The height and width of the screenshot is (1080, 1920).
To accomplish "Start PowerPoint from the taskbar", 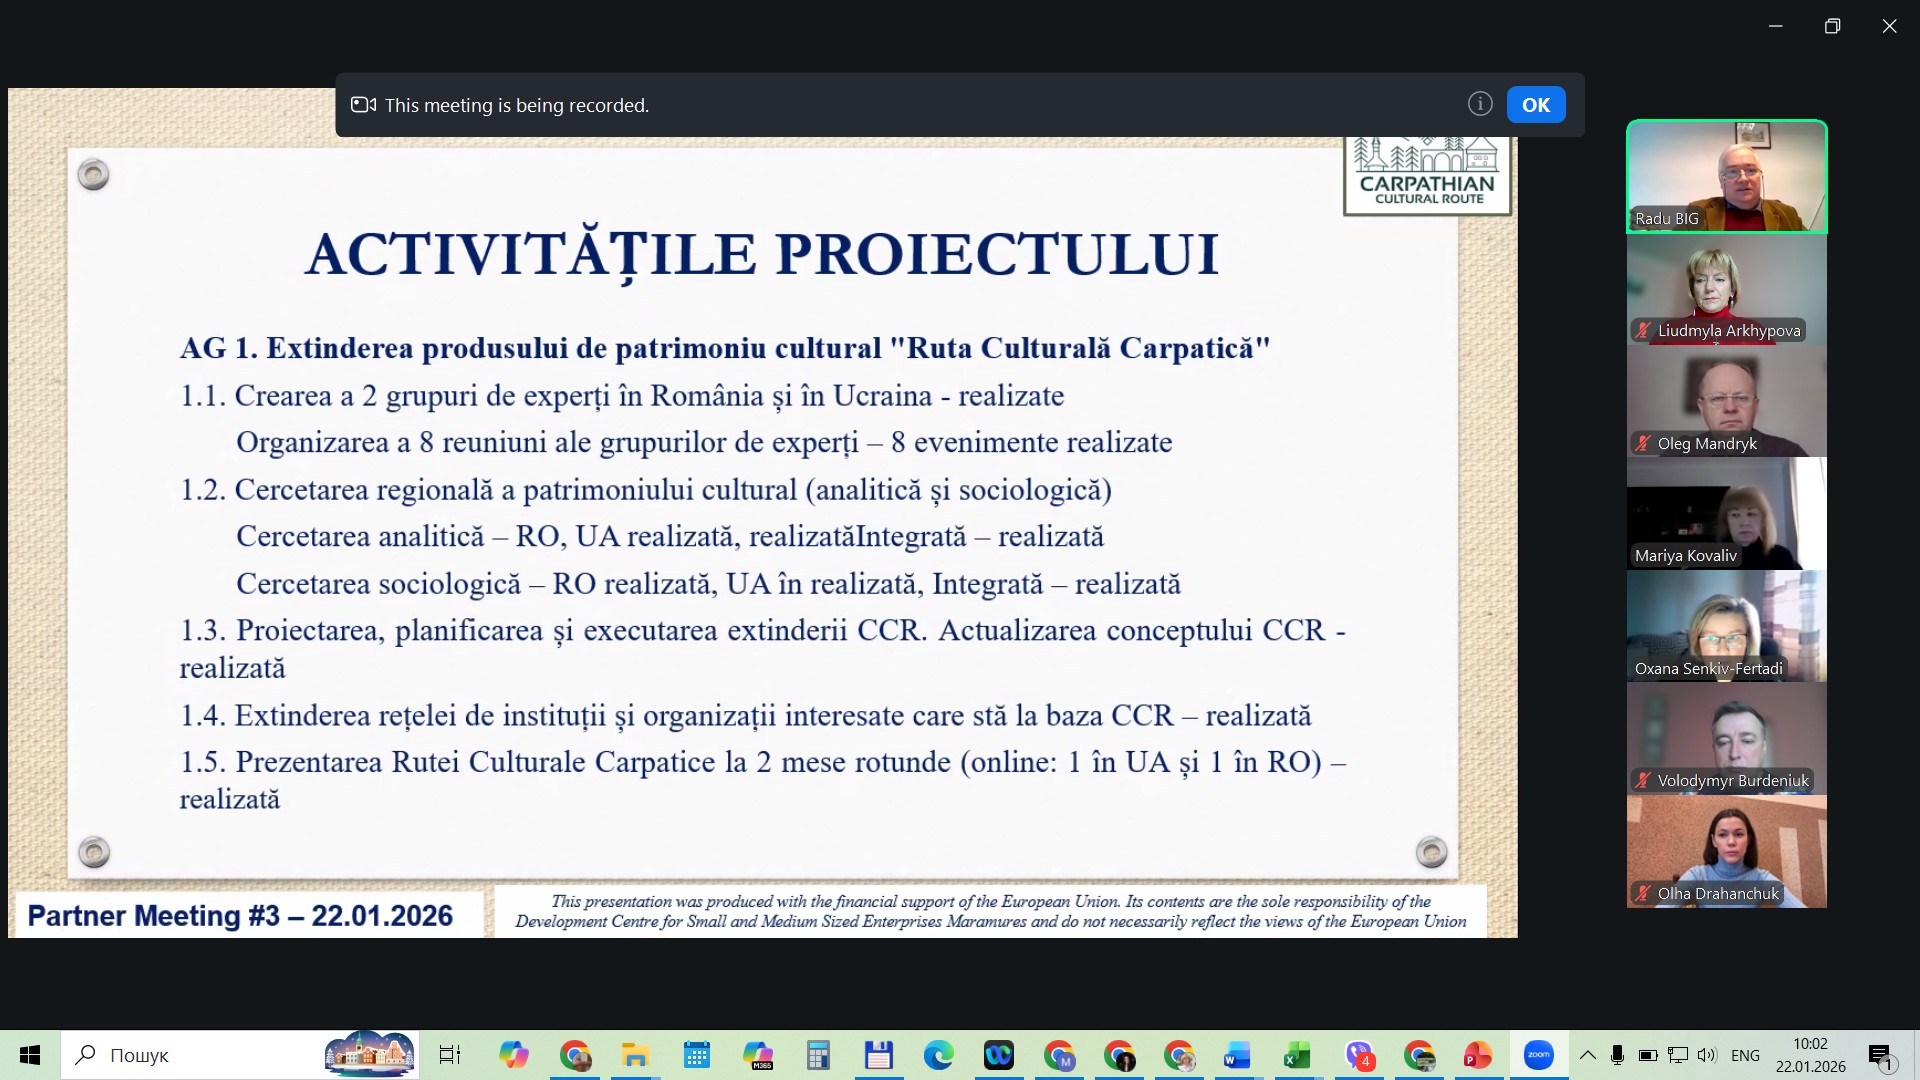I will [x=1478, y=1055].
